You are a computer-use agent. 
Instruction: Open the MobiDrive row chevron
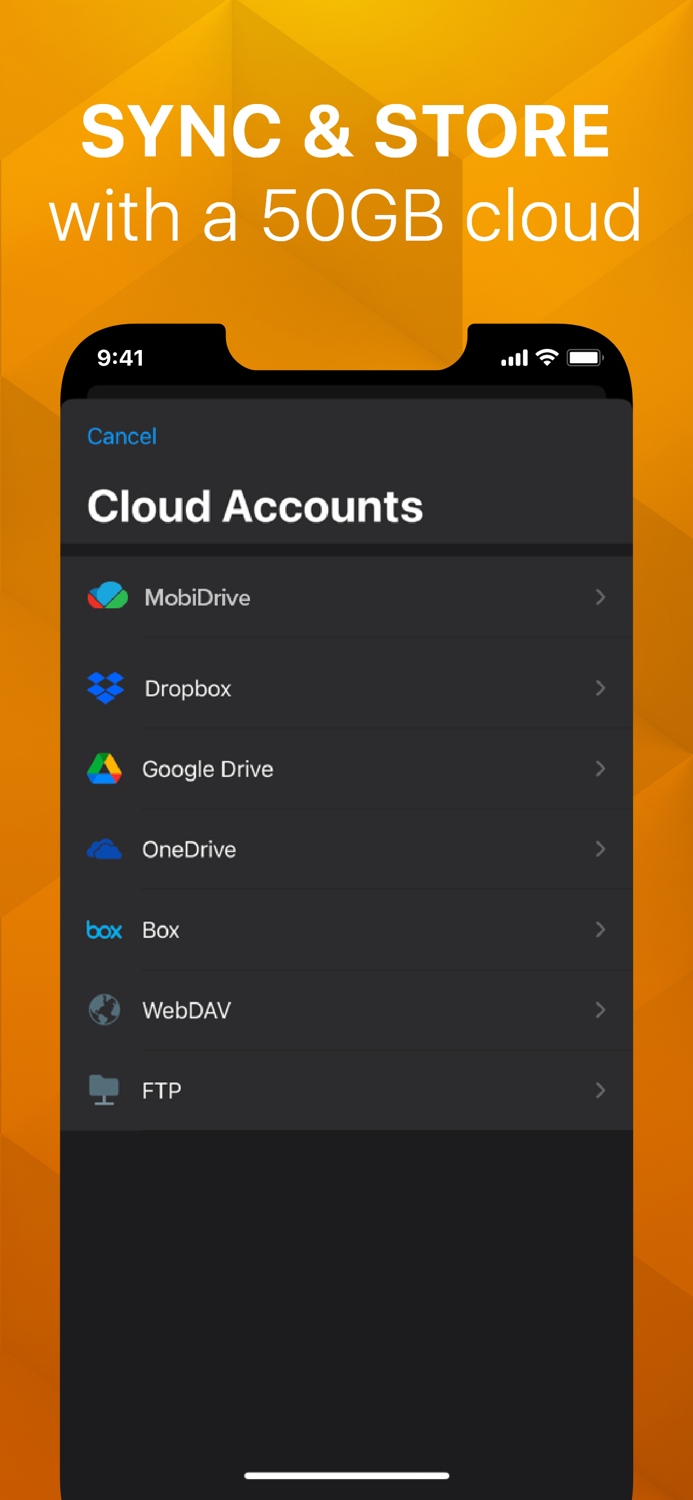[x=600, y=597]
